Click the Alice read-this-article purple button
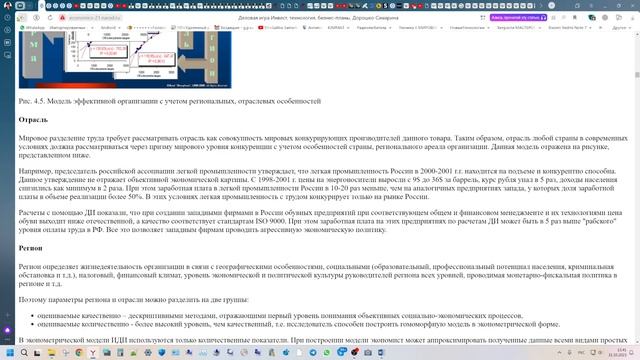The width and height of the screenshot is (640, 360). [x=518, y=18]
